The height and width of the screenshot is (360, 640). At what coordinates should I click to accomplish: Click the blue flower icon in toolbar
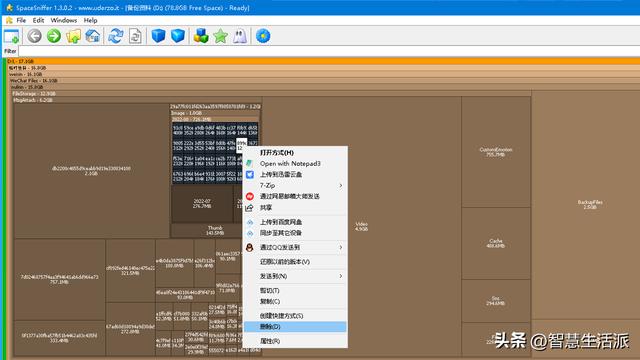(263, 36)
